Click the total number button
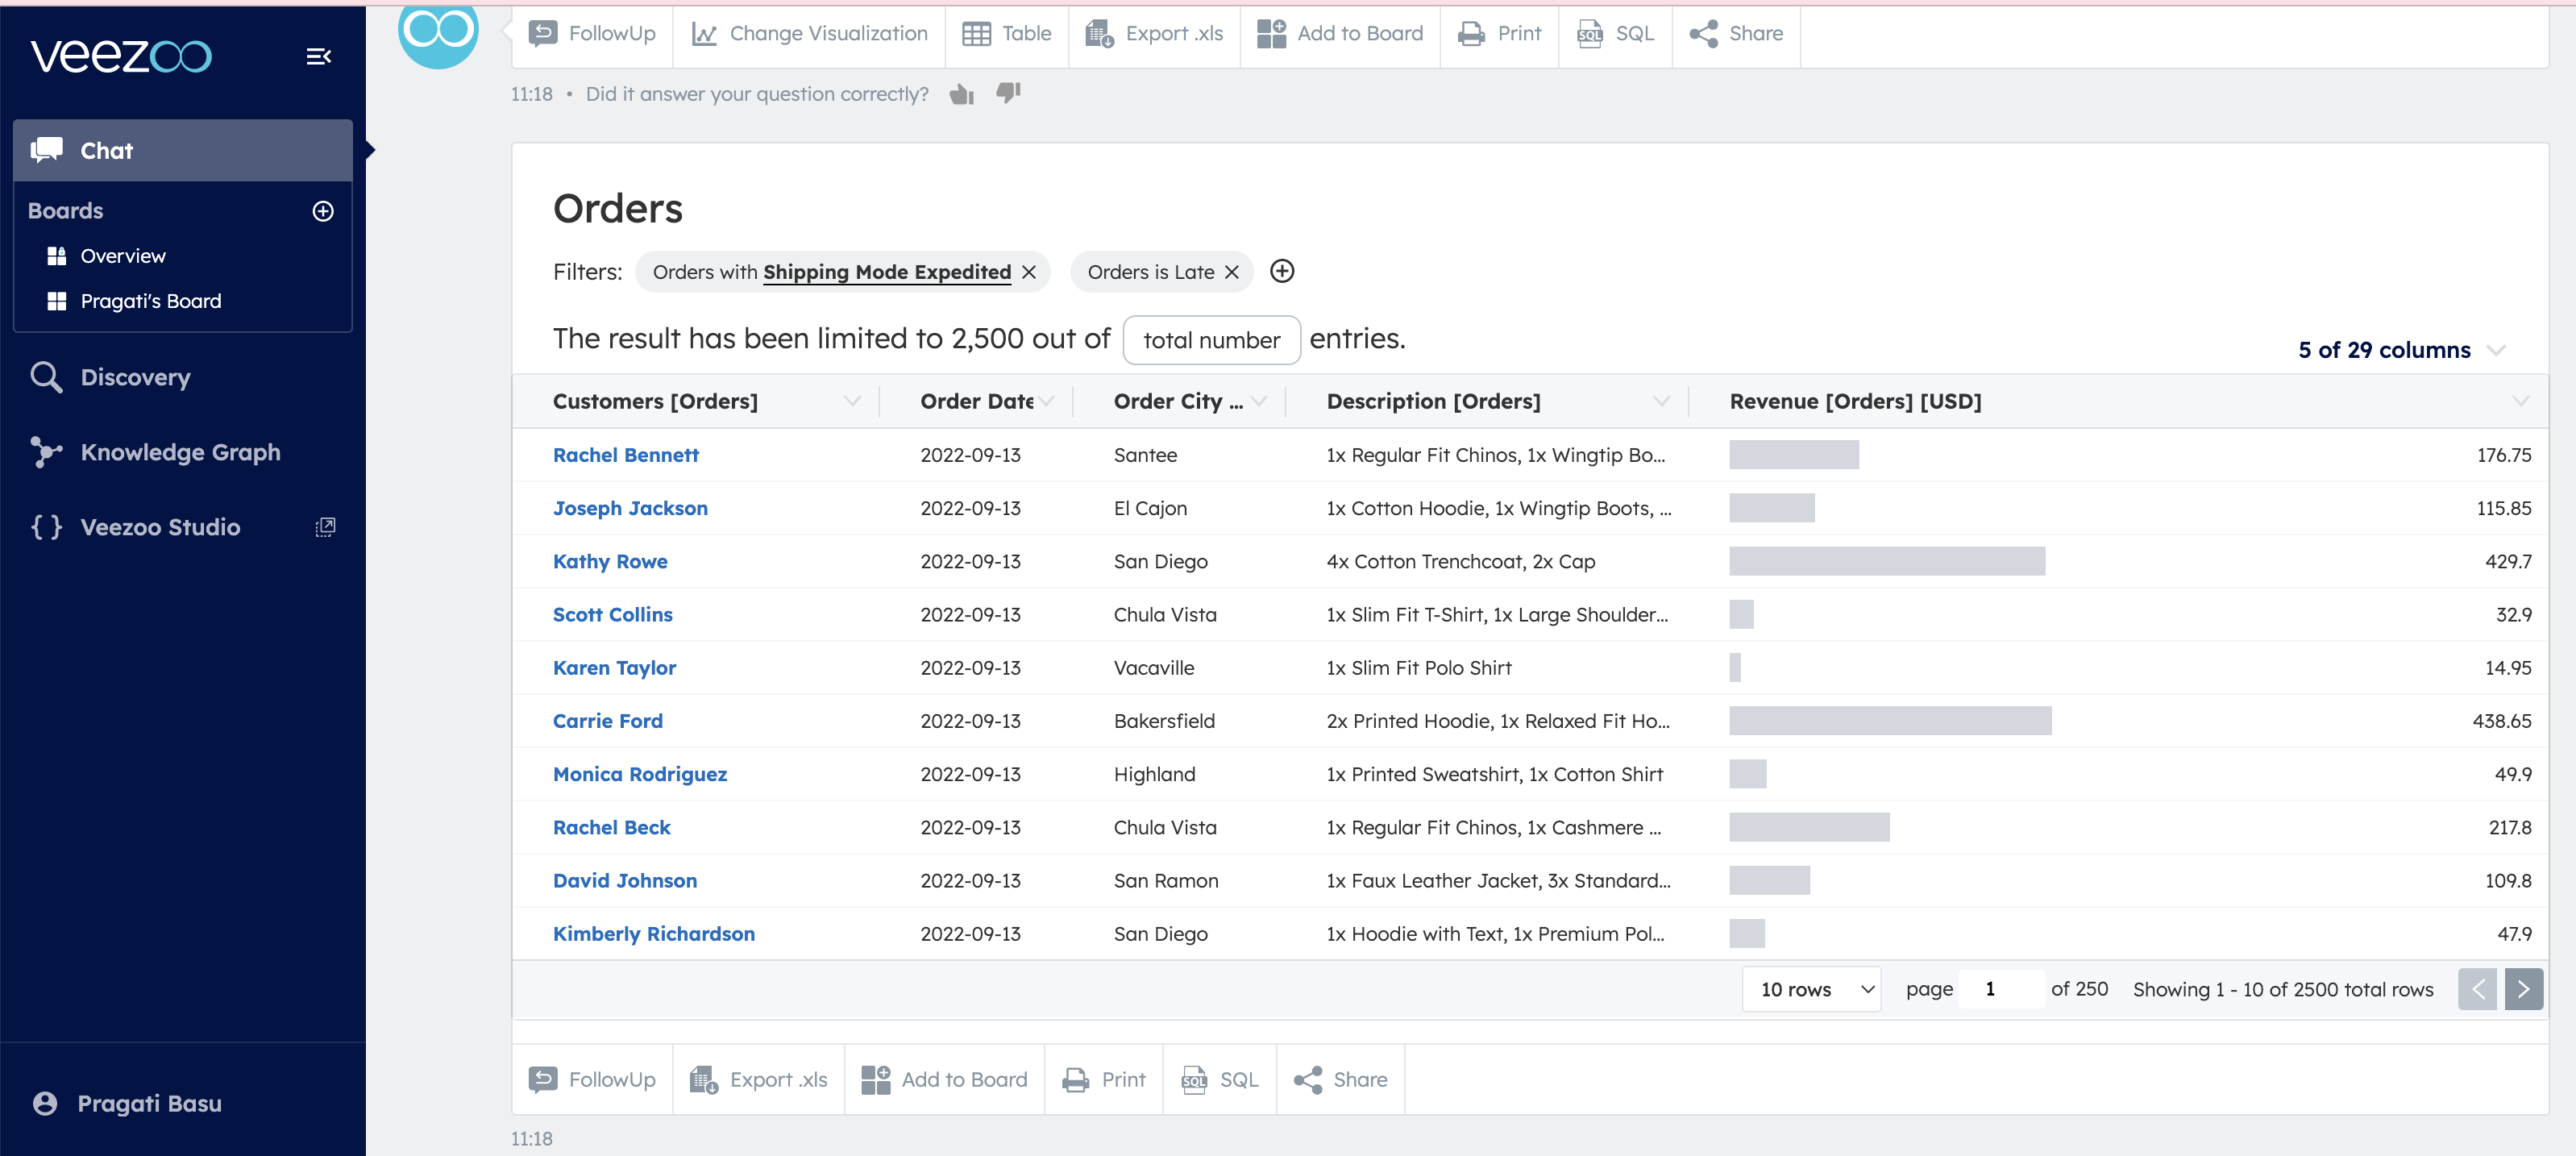The image size is (2576, 1156). coord(1211,340)
